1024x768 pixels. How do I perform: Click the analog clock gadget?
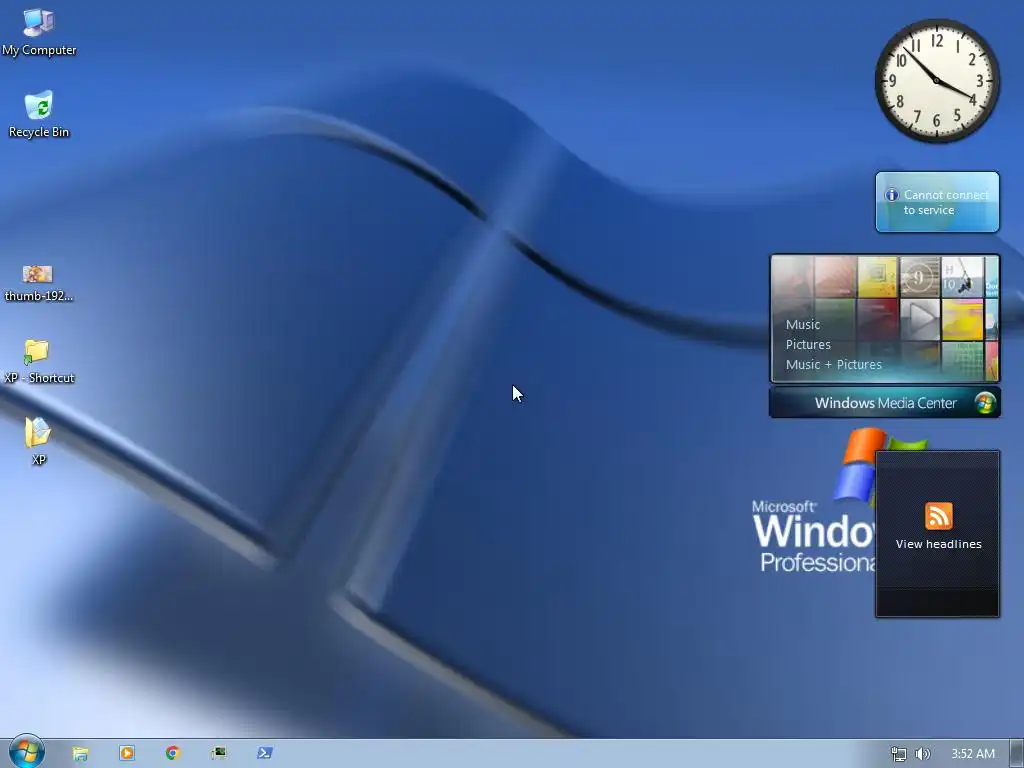tap(937, 80)
